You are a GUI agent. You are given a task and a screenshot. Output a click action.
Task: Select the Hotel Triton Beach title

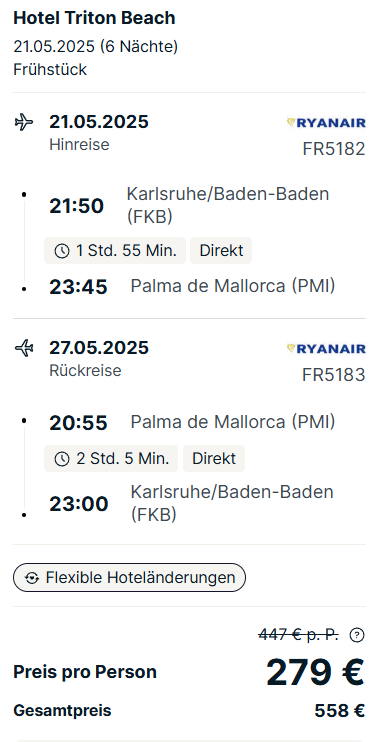94,18
